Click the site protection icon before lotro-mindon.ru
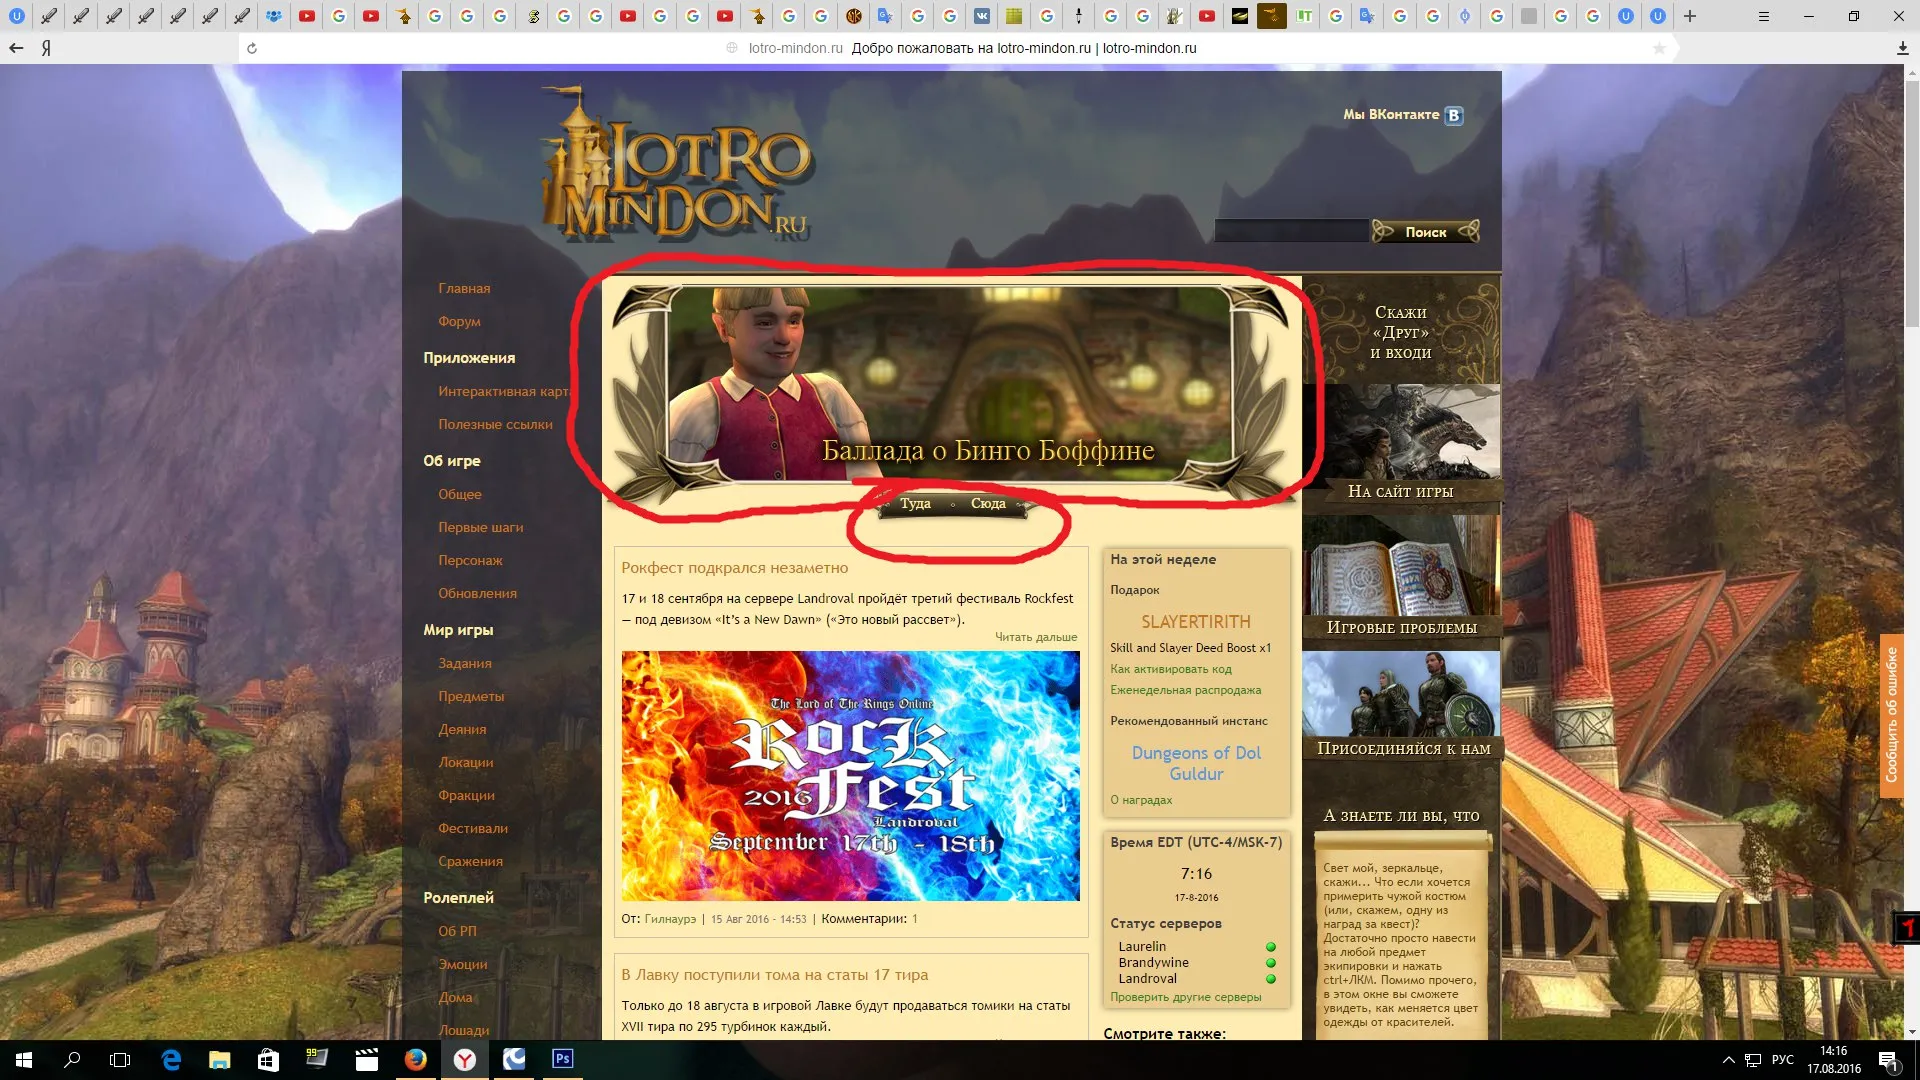Image resolution: width=1920 pixels, height=1080 pixels. (732, 48)
